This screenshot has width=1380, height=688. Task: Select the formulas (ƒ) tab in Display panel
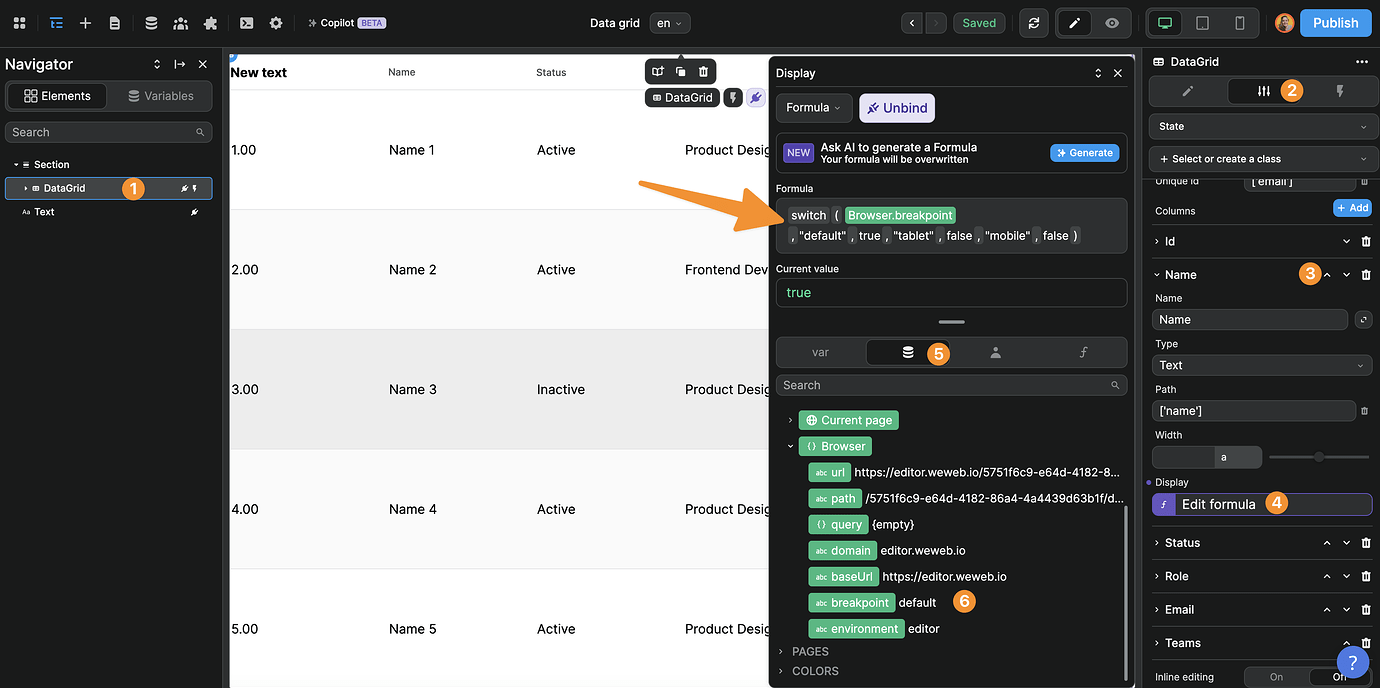(x=1083, y=352)
